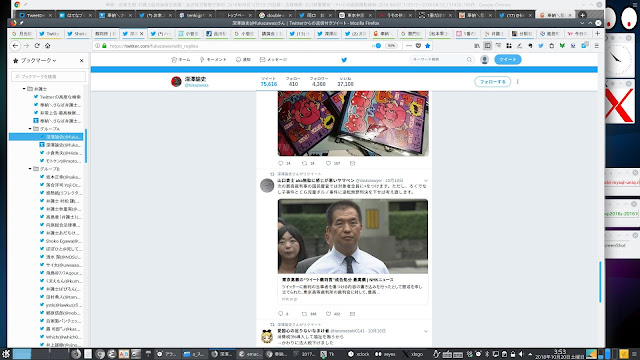Open the highlighted 深澤諭史 bookmark entry
The image size is (640, 360).
(x=47, y=137)
